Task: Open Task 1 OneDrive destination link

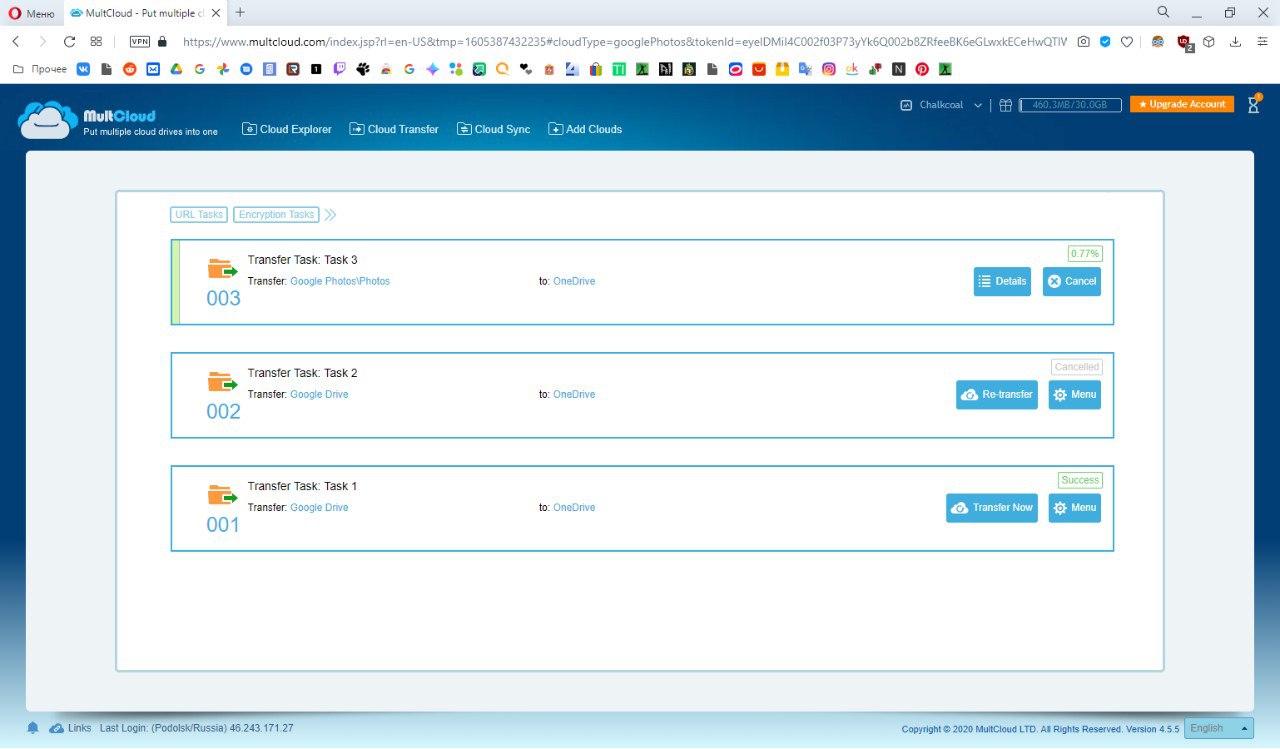Action: point(574,507)
